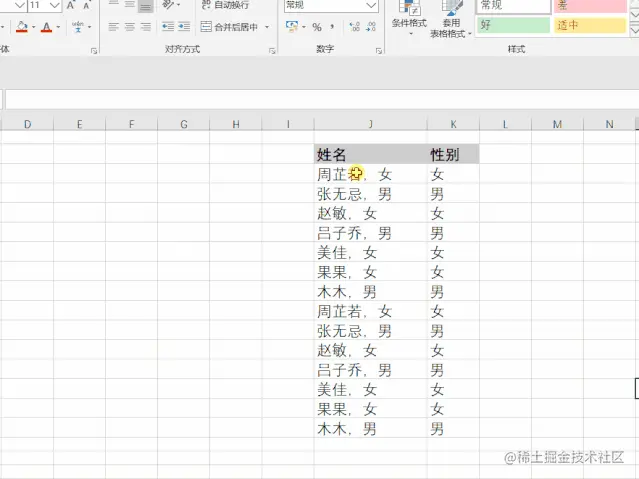Click the increase decimal icon
Viewport: 639px width, 479px height.
(x=355, y=27)
